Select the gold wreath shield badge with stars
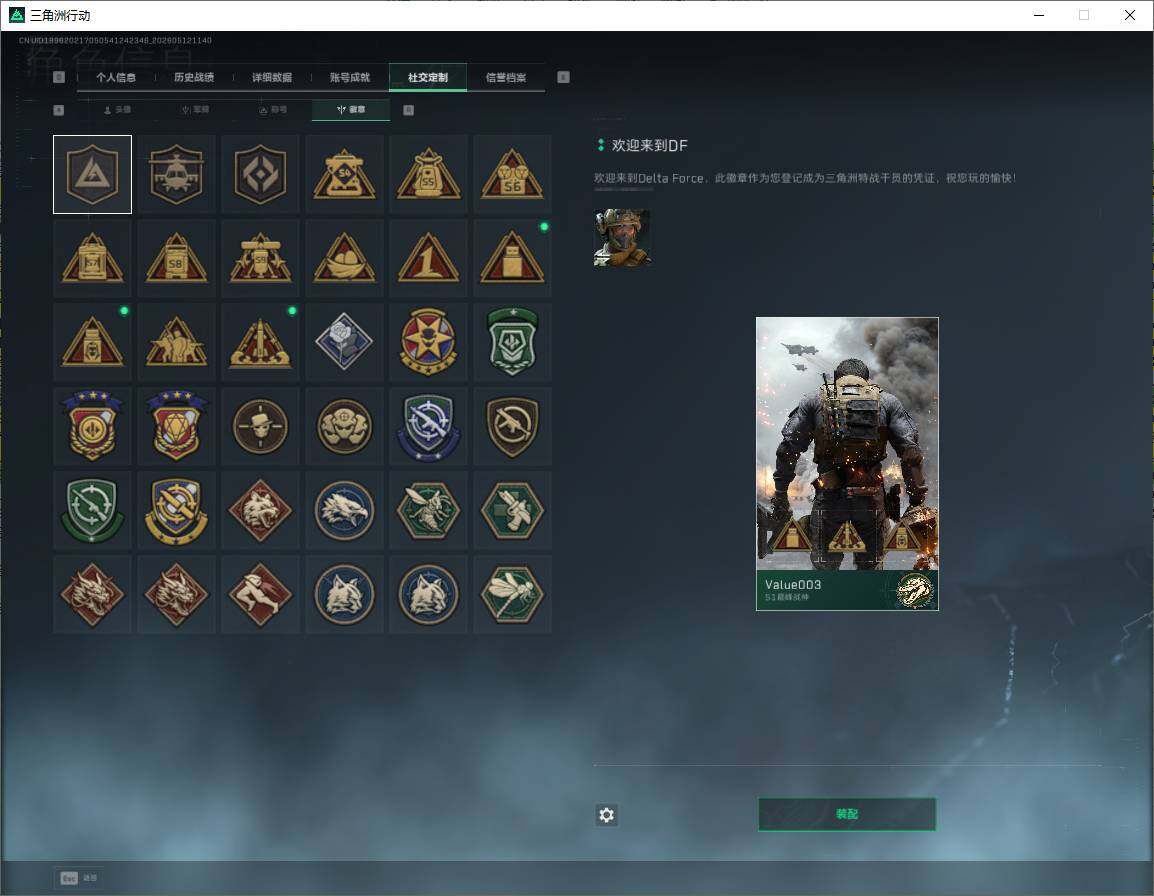1154x896 pixels. [x=92, y=426]
